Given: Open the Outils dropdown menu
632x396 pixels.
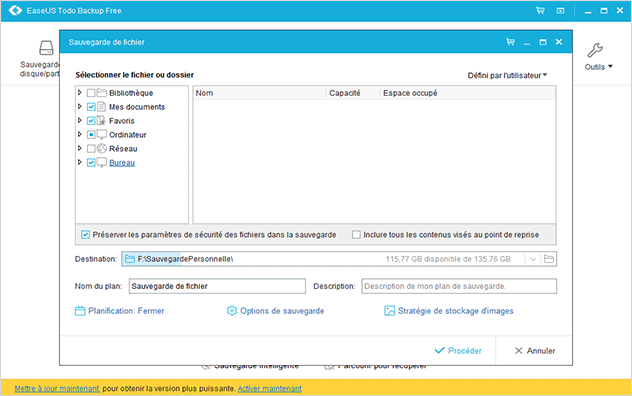Looking at the screenshot, I should tap(599, 67).
